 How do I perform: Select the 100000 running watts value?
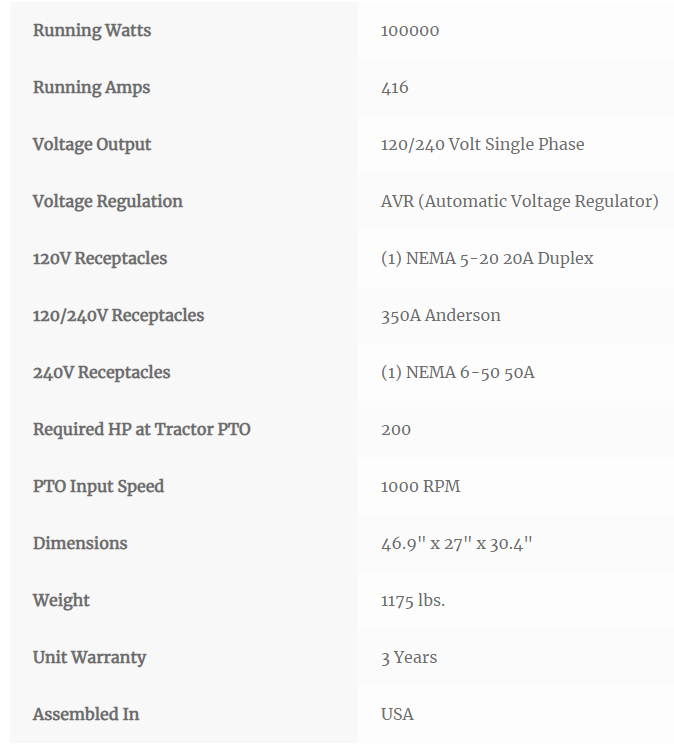tap(410, 31)
